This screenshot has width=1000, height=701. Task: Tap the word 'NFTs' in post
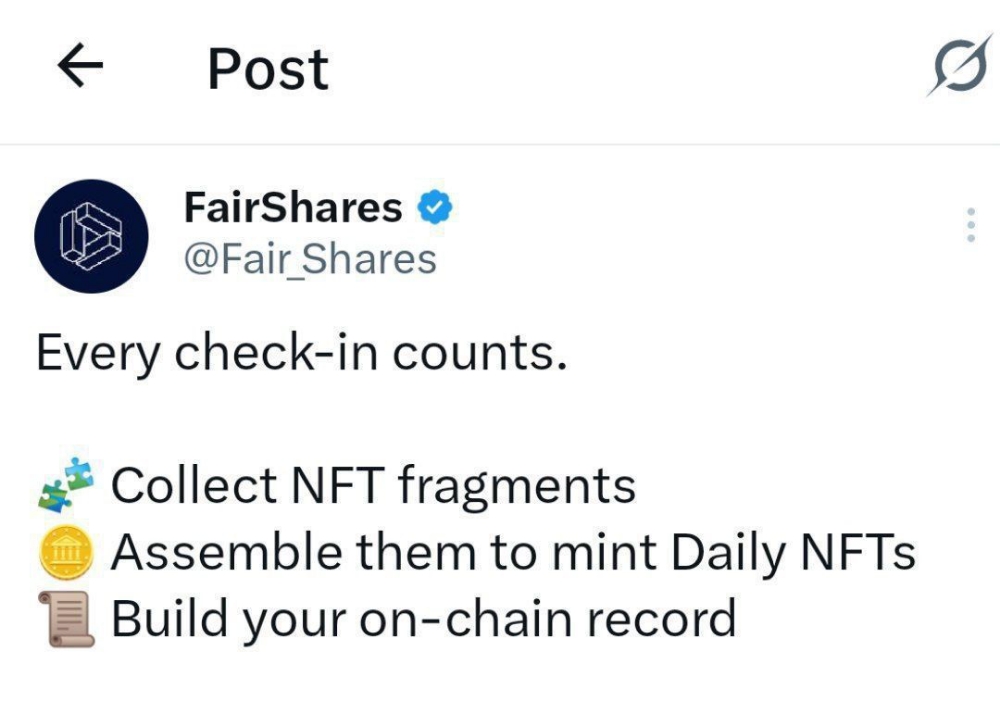tap(858, 552)
